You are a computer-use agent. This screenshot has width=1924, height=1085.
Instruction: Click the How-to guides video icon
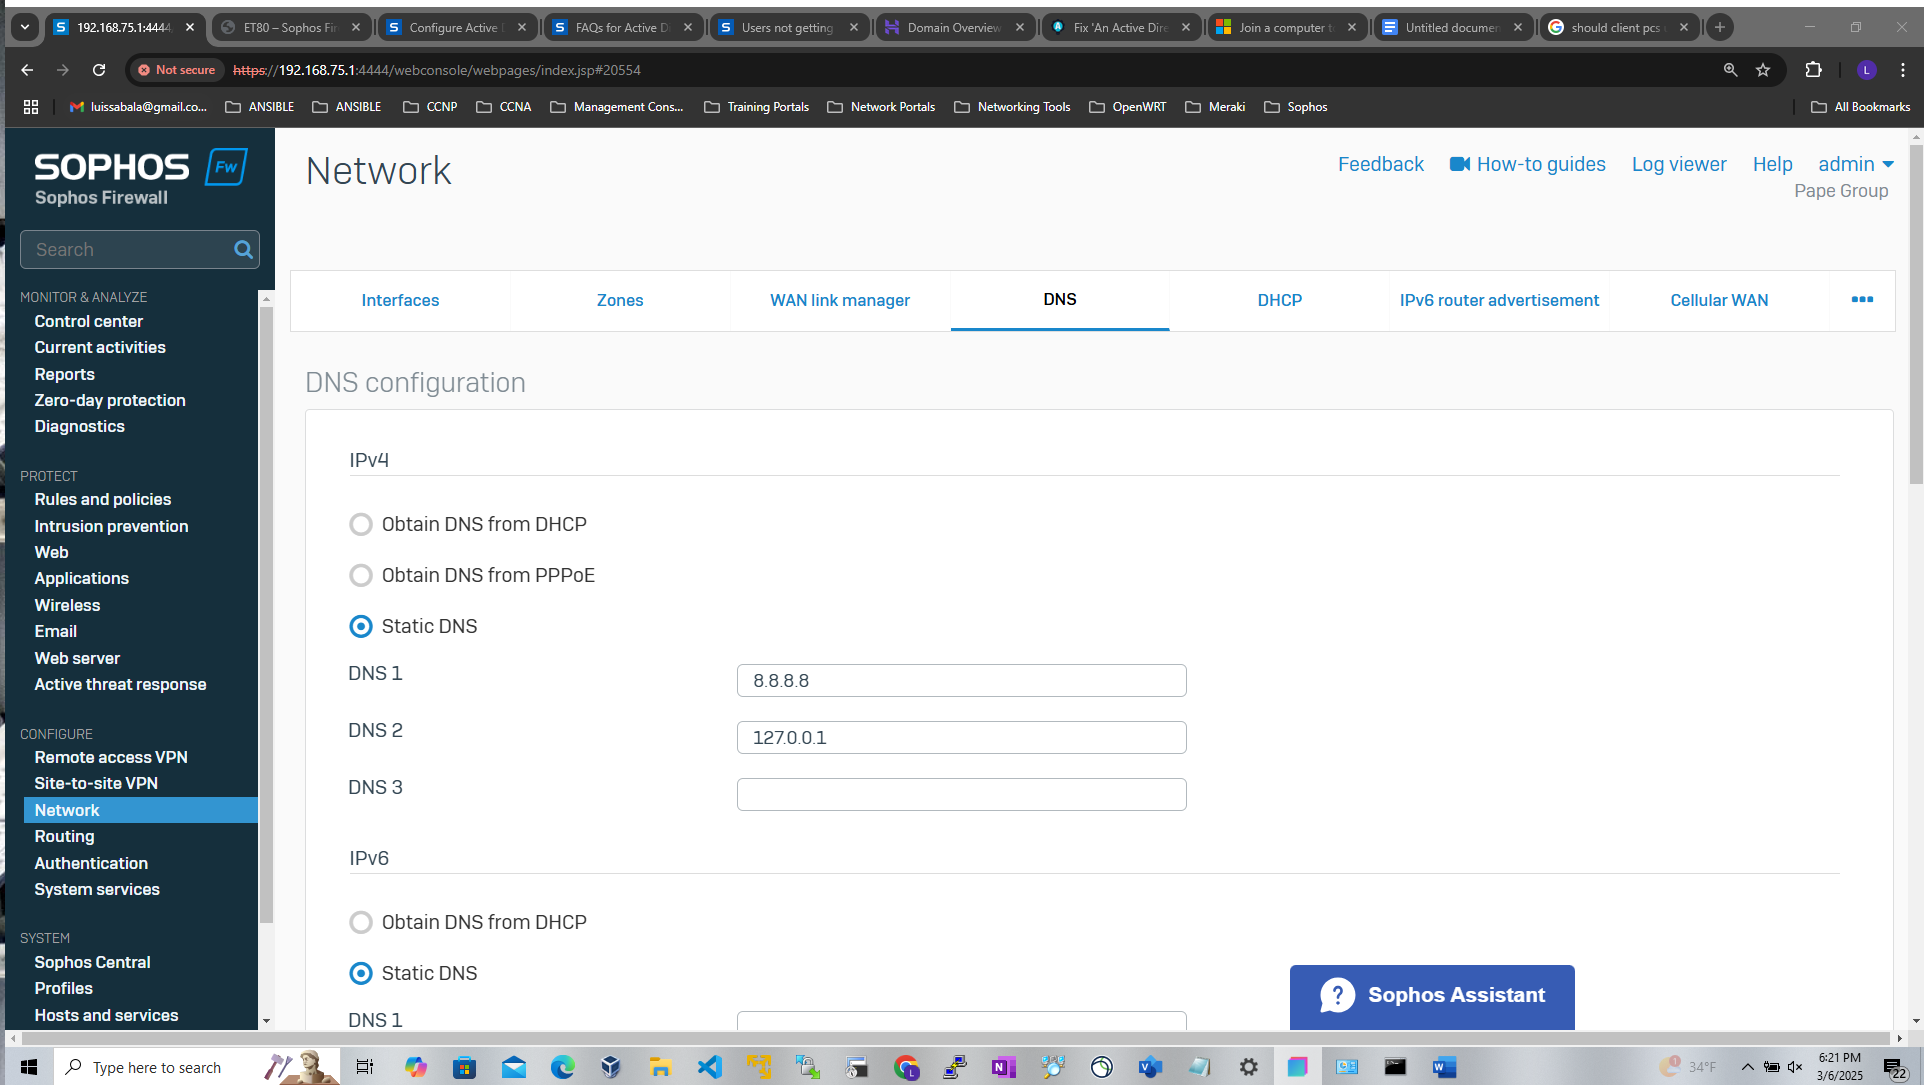(1460, 165)
